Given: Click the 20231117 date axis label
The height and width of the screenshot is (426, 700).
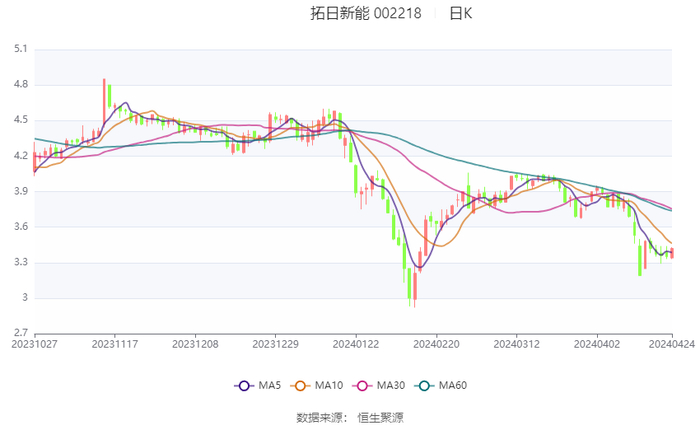Looking at the screenshot, I should (x=115, y=343).
